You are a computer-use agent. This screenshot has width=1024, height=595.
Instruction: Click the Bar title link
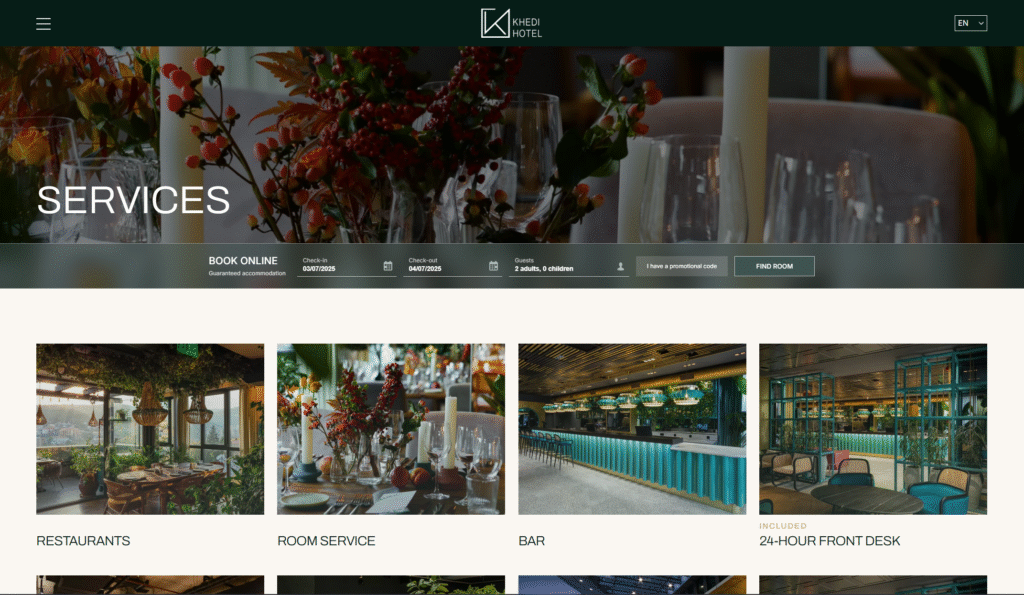coord(532,541)
